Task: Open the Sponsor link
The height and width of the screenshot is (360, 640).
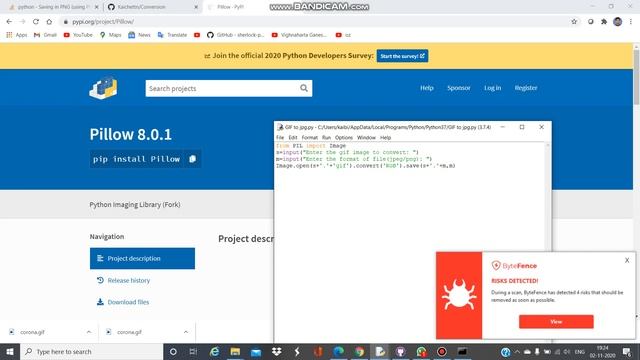Action: (458, 88)
